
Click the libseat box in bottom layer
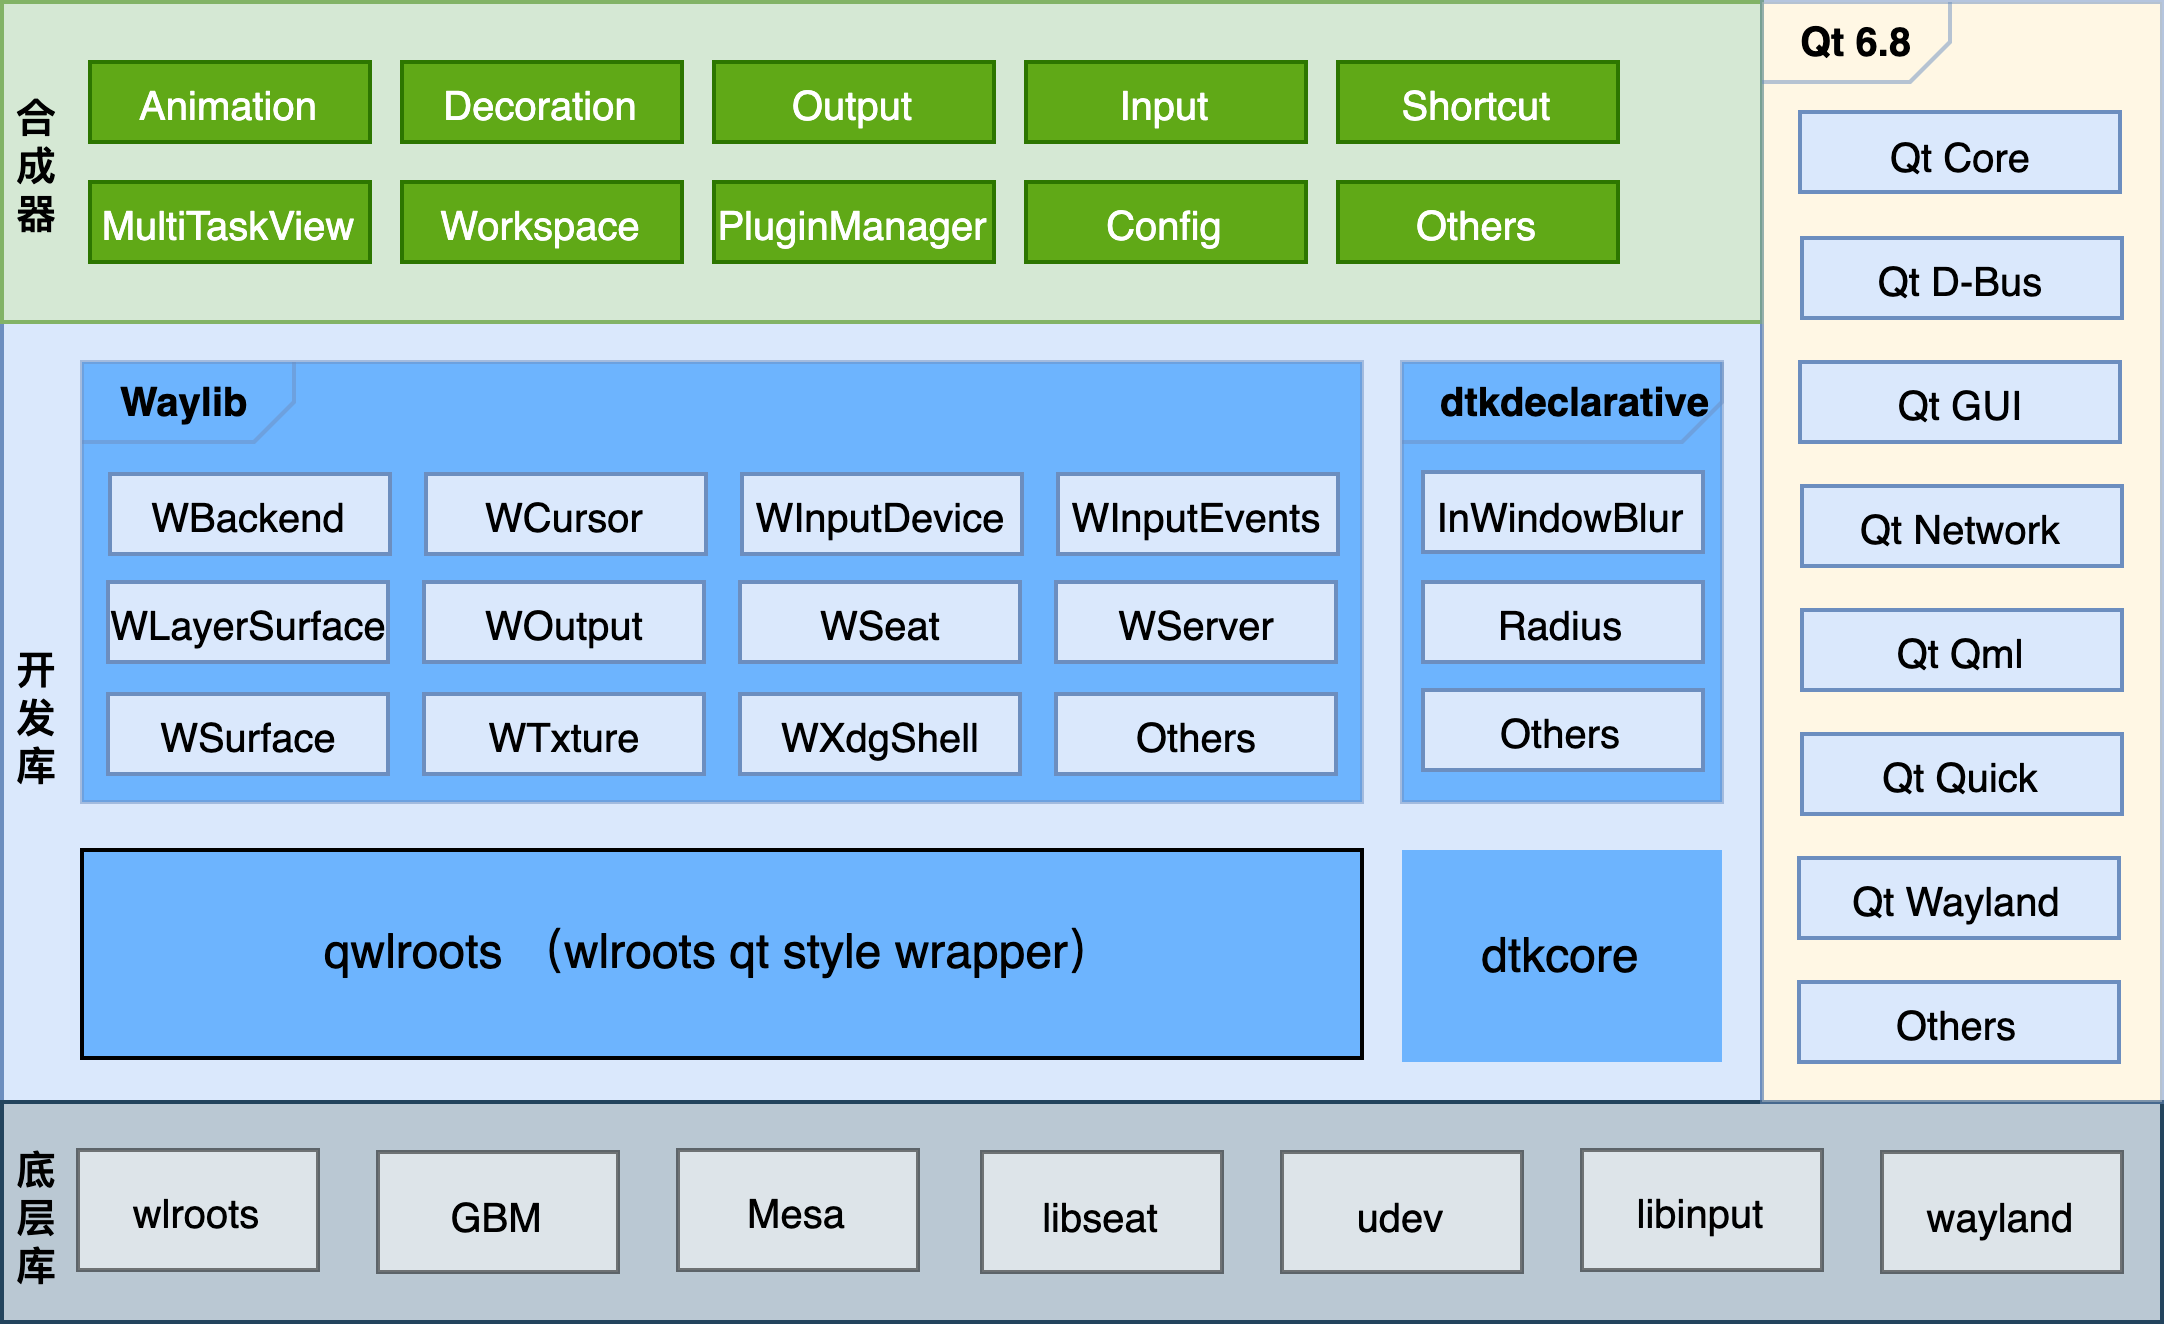click(1101, 1213)
